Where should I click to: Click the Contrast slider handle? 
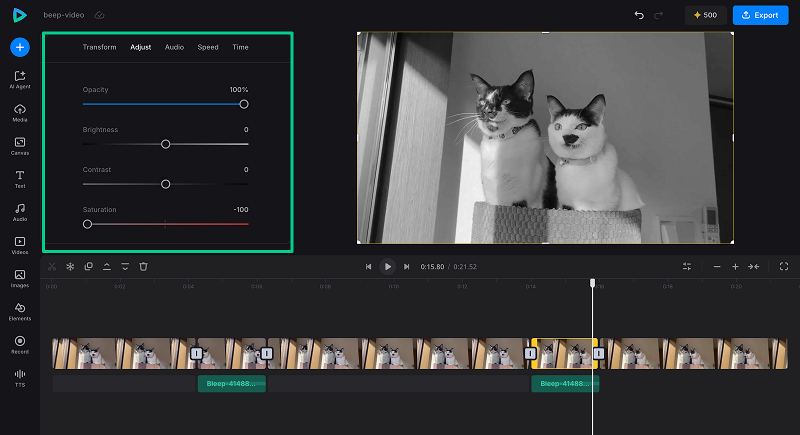(x=165, y=184)
